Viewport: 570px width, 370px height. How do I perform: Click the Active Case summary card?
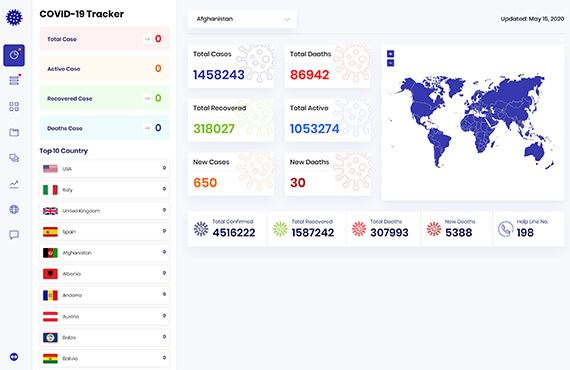104,68
